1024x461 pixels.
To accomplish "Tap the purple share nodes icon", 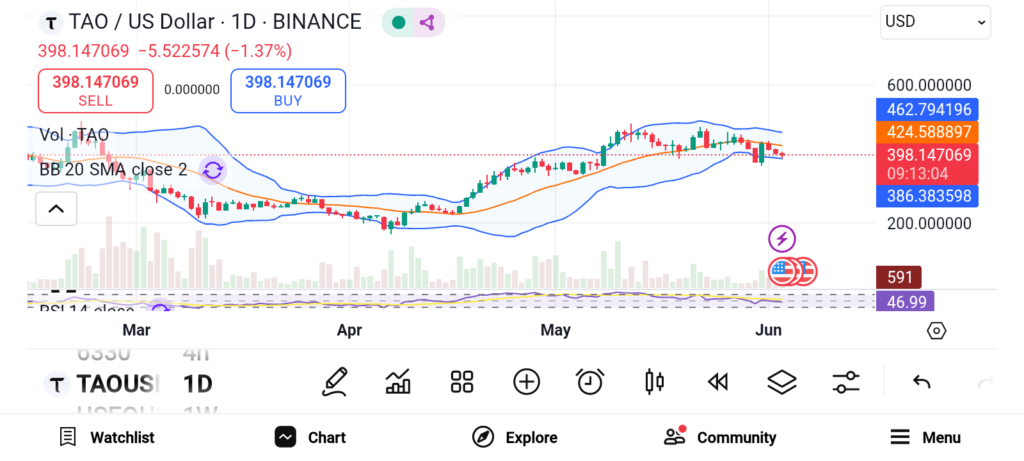I will (427, 23).
